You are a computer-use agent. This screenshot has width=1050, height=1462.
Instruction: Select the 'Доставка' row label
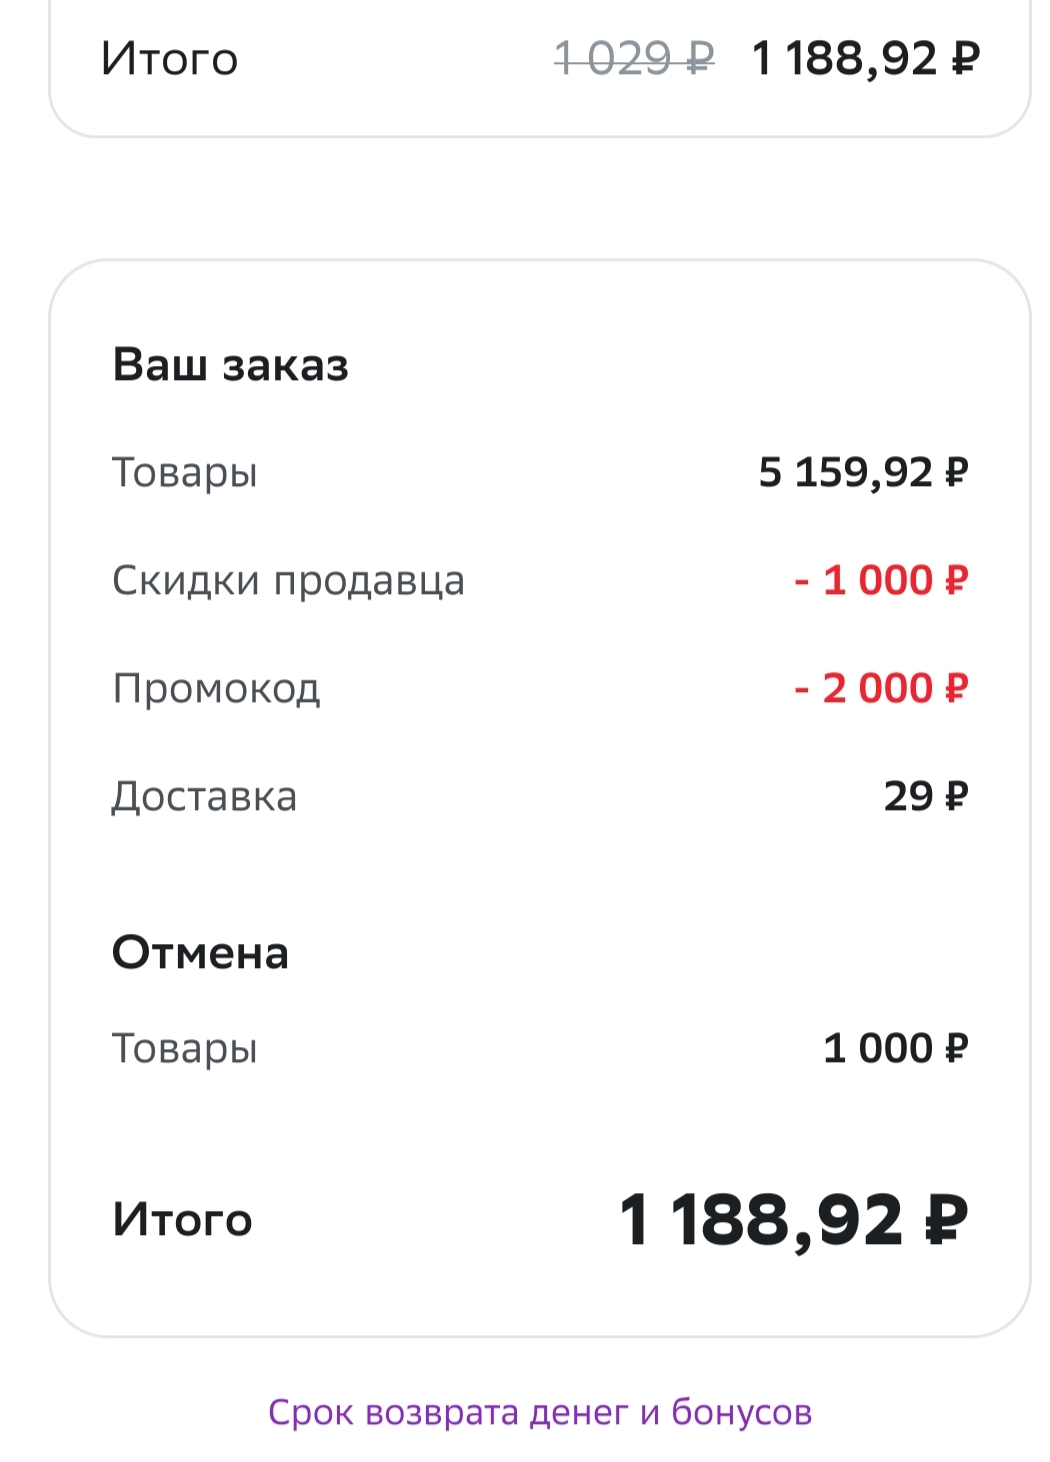point(204,797)
